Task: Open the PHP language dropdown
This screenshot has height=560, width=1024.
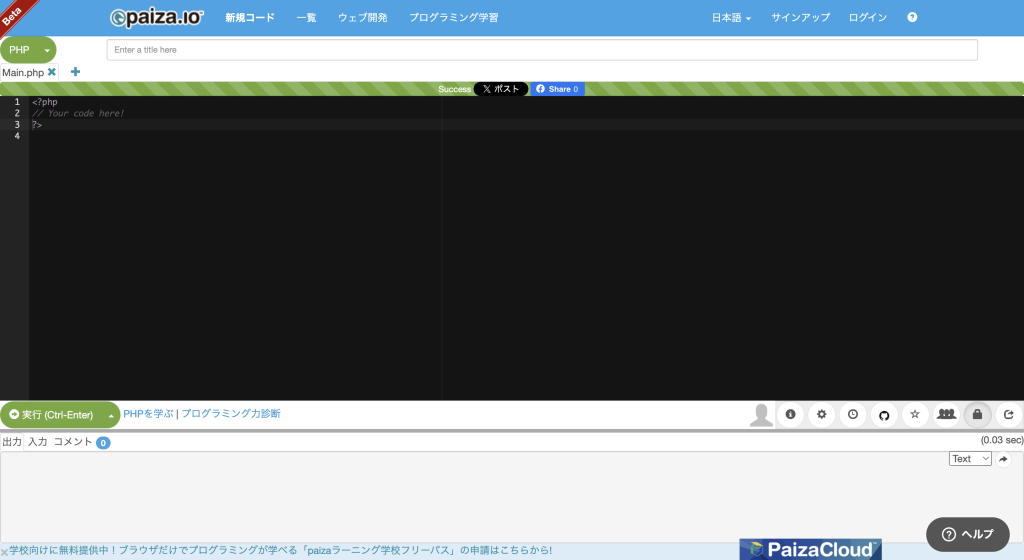Action: click(x=28, y=49)
